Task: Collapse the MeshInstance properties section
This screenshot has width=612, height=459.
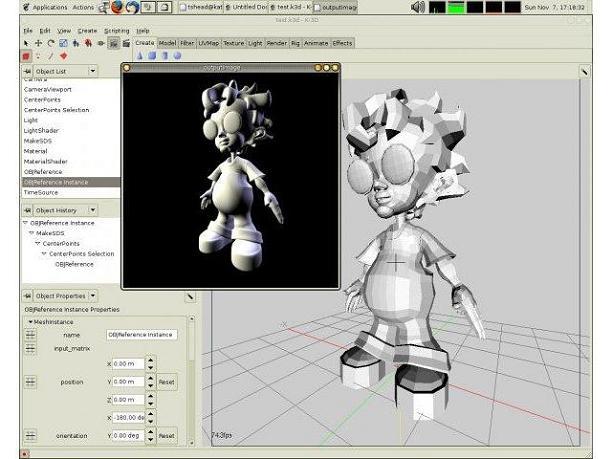Action: coord(30,321)
